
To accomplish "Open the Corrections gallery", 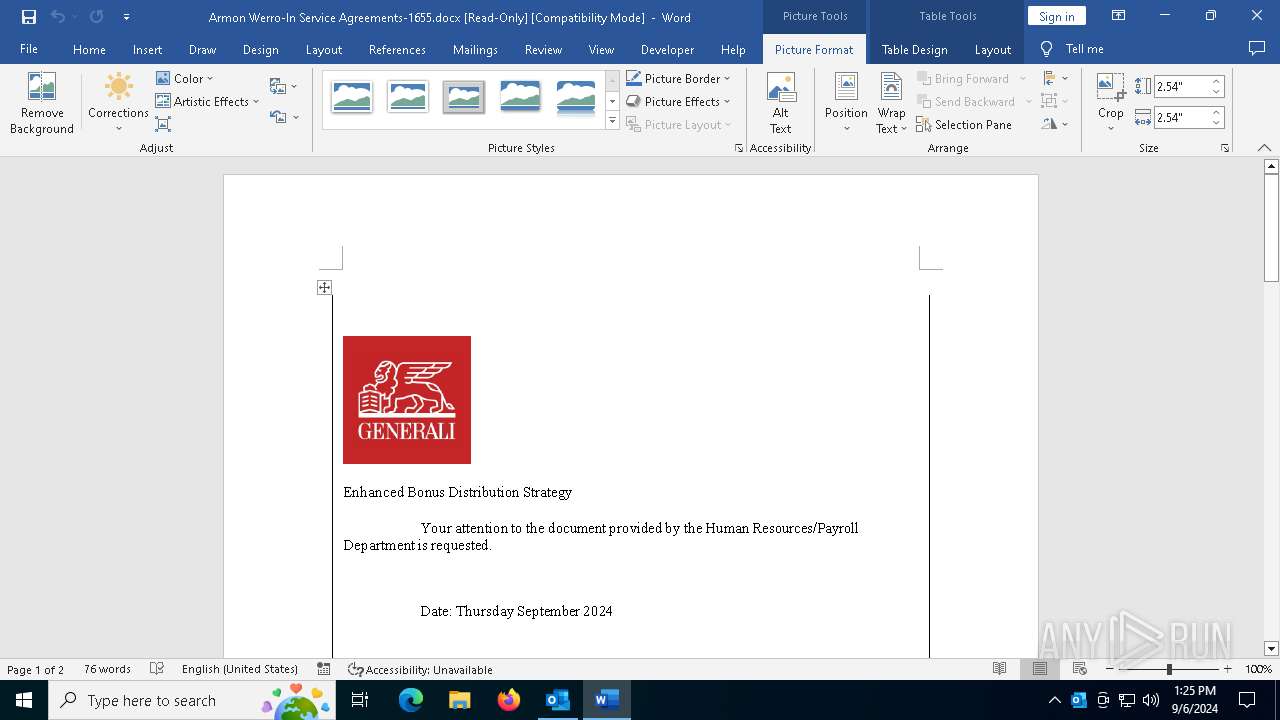I will click(x=118, y=103).
